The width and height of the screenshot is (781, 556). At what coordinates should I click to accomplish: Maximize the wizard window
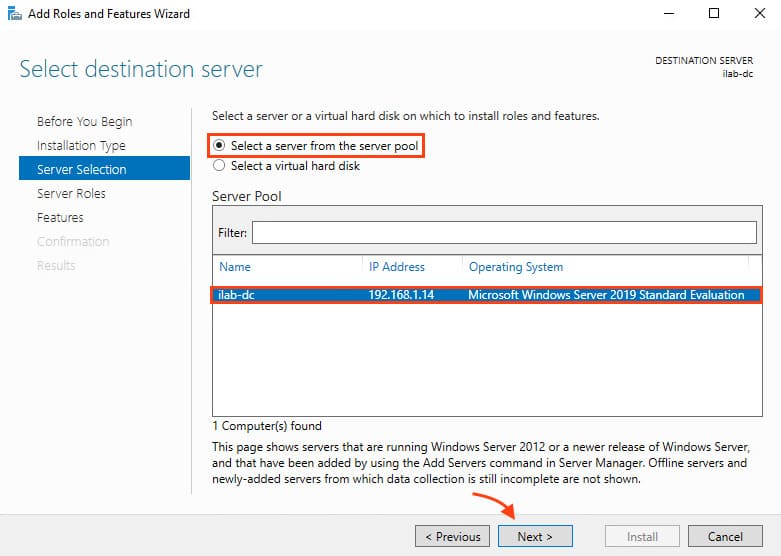(x=714, y=14)
